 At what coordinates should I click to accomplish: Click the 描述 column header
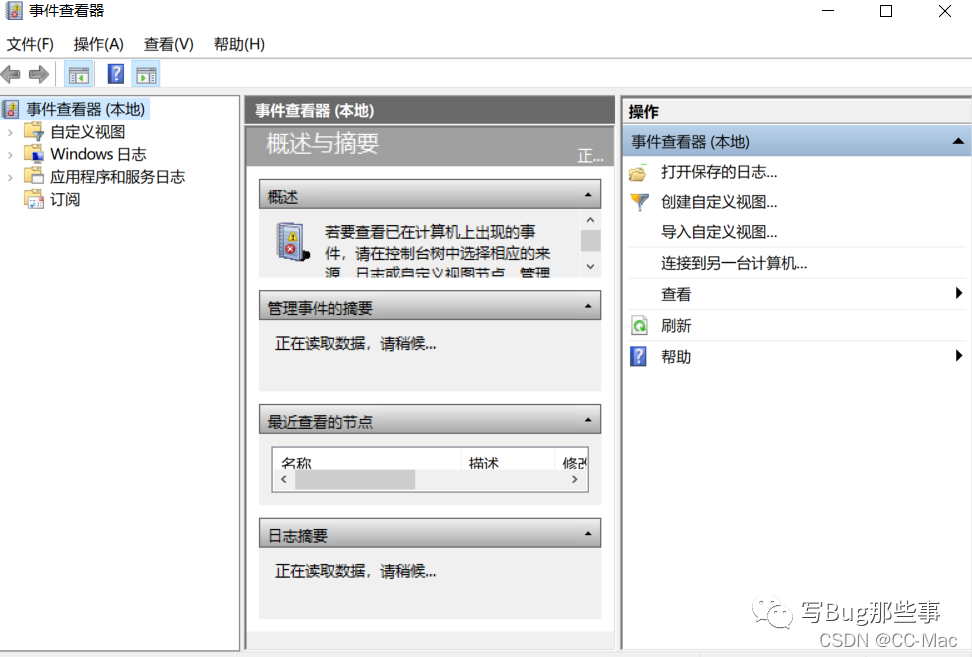[x=508, y=461]
